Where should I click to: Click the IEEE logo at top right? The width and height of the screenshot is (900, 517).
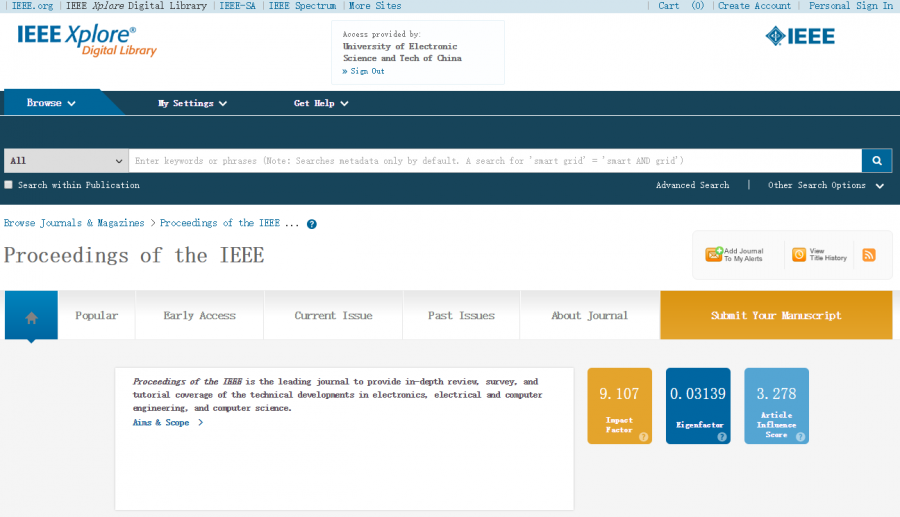(800, 37)
